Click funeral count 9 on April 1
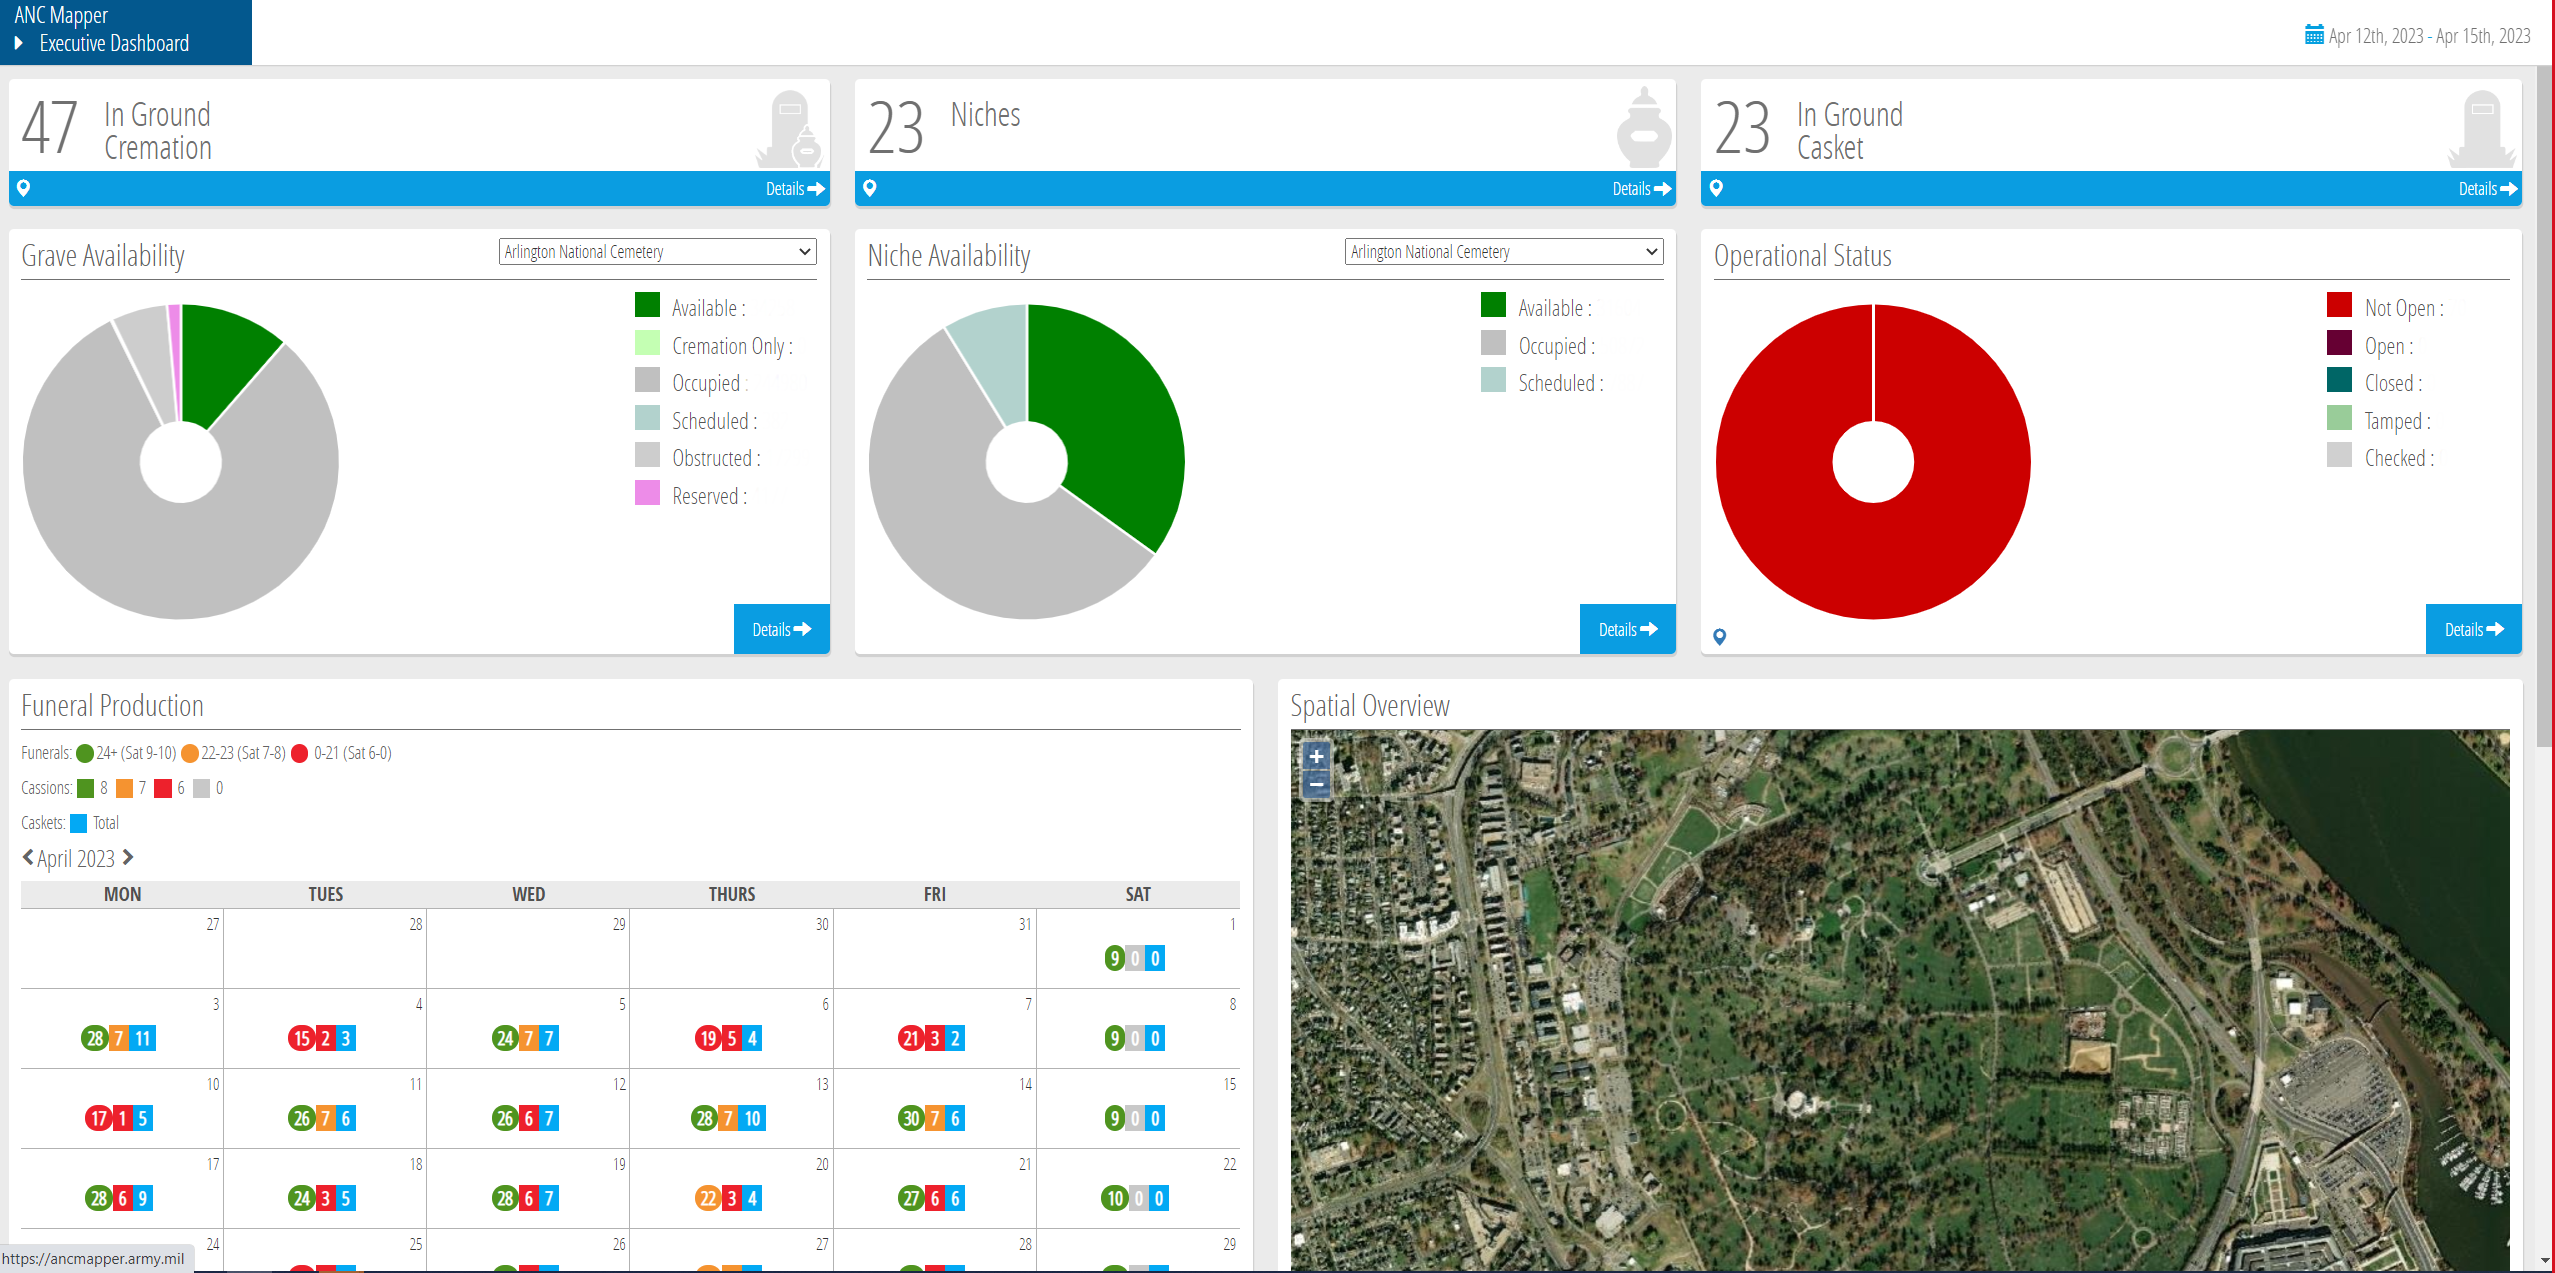The width and height of the screenshot is (2555, 1273). pos(1114,958)
